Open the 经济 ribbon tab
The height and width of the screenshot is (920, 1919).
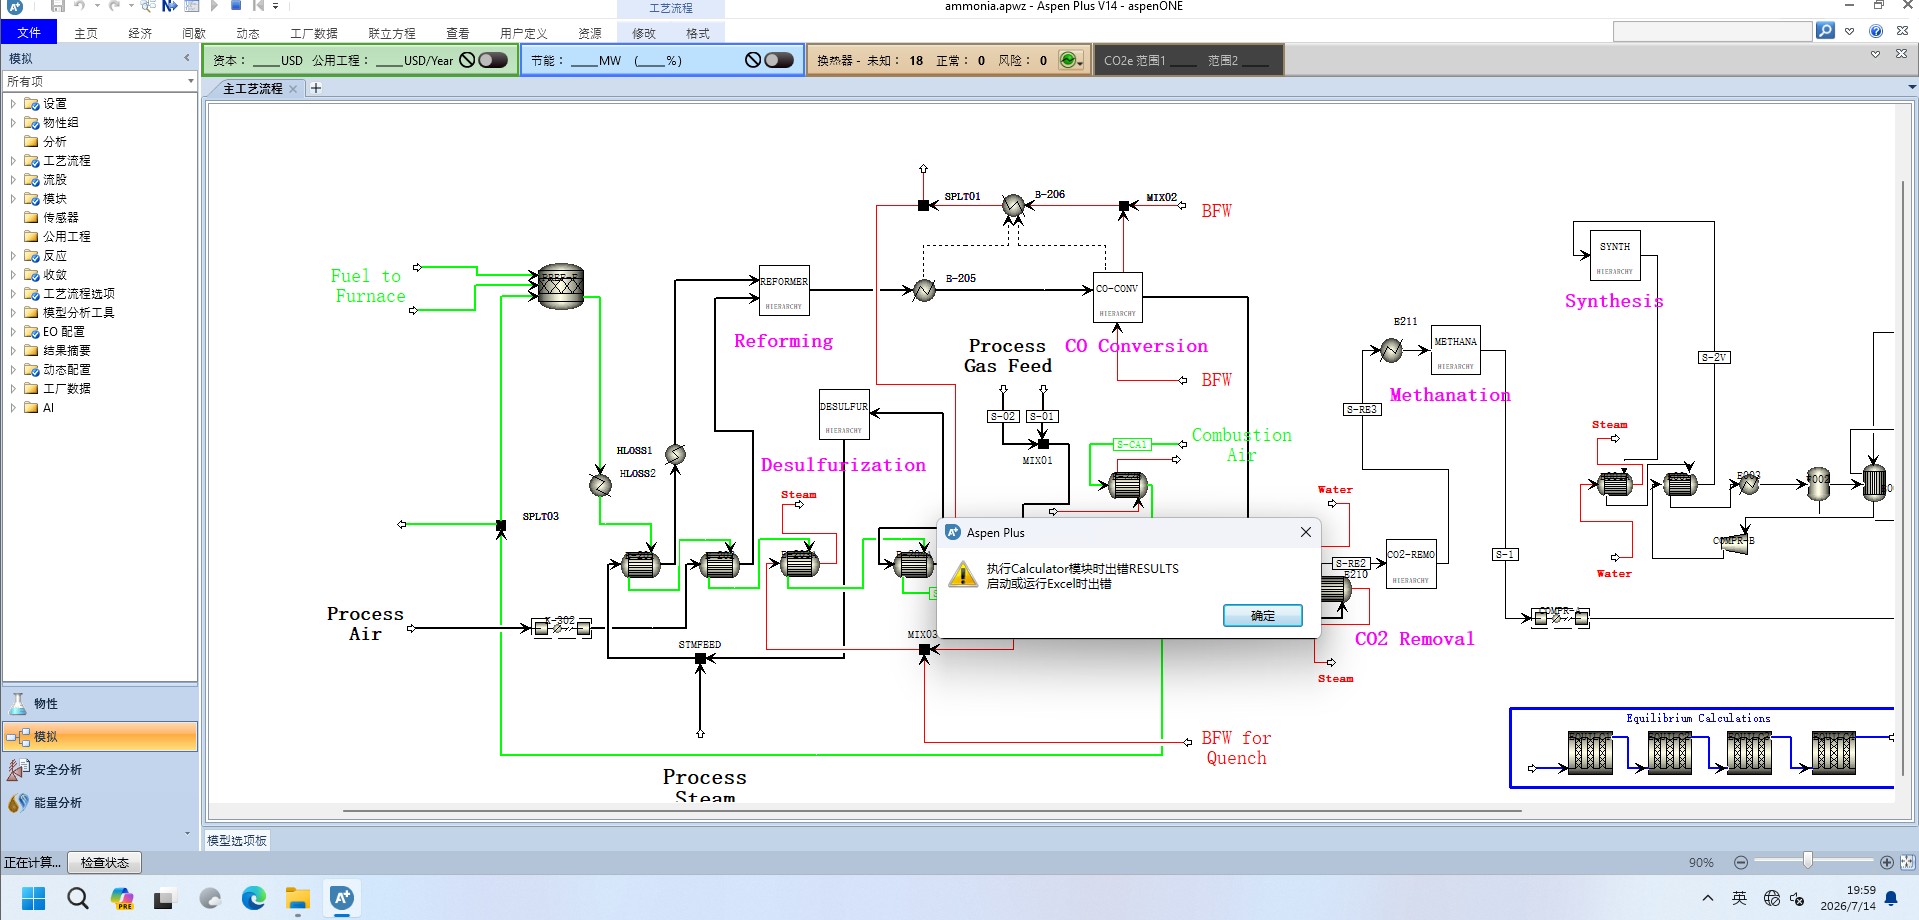140,33
